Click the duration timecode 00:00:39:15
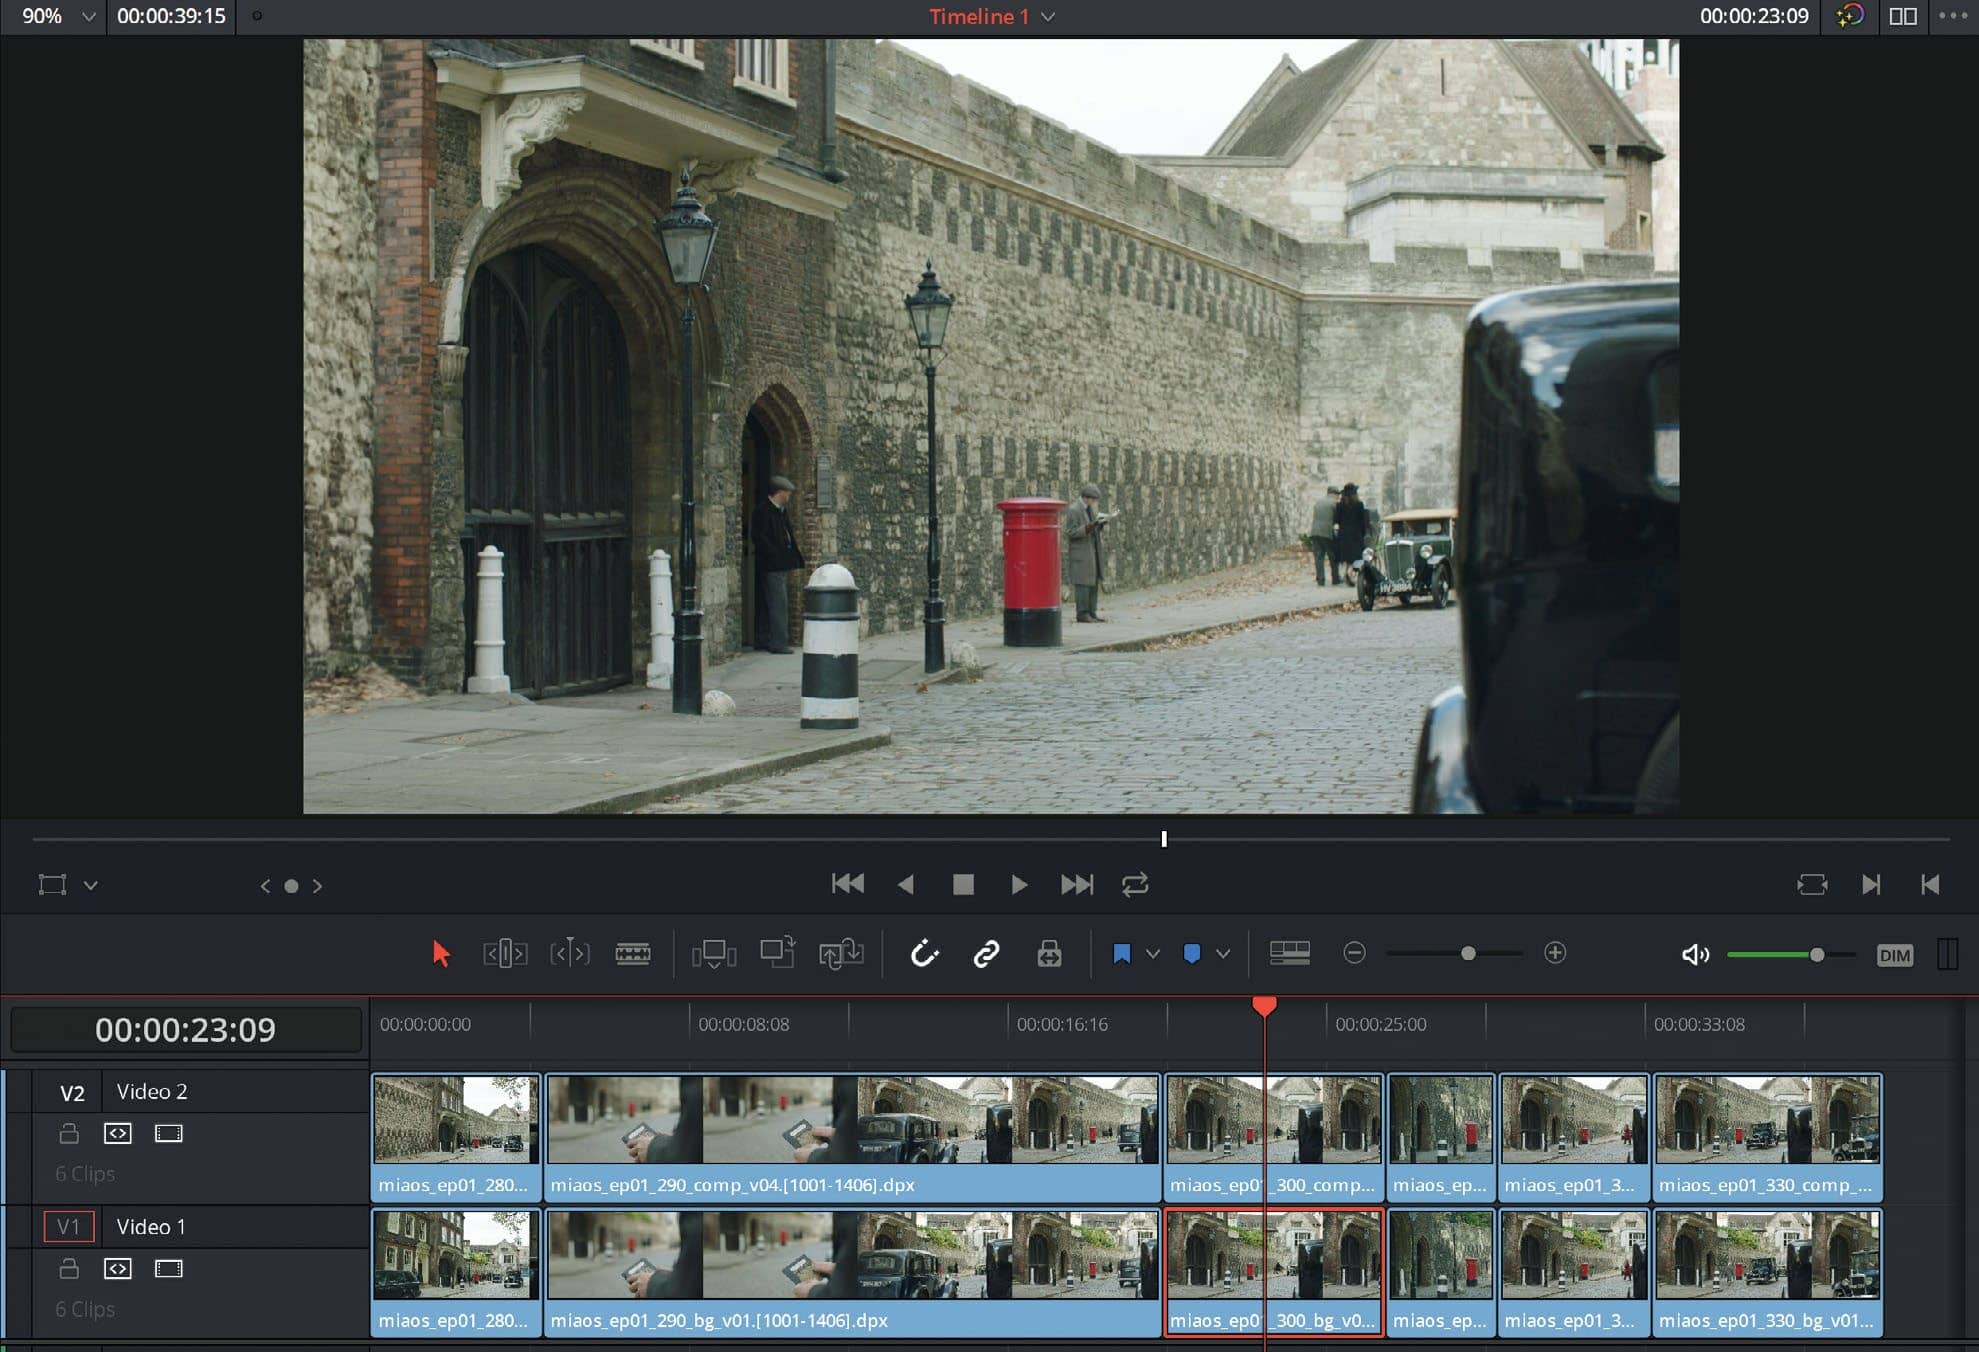This screenshot has height=1352, width=1979. 171,16
